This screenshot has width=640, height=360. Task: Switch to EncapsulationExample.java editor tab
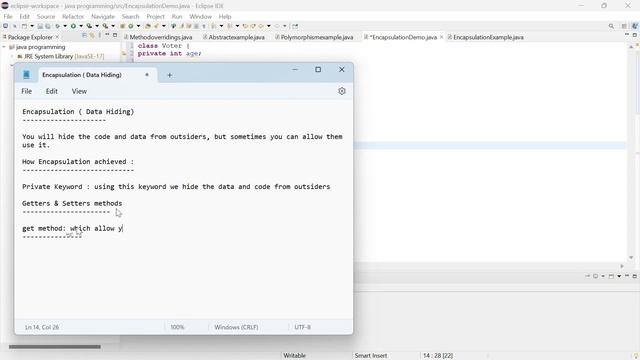[485, 37]
